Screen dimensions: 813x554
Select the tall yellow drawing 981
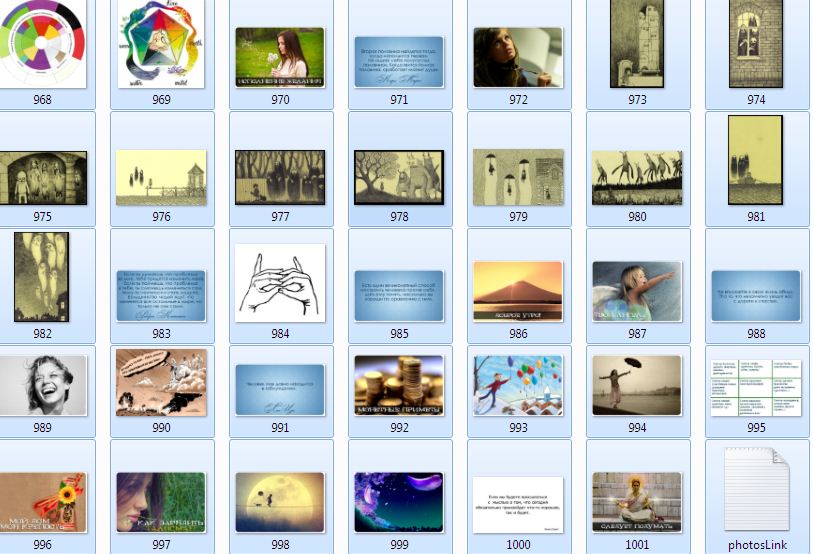point(755,160)
